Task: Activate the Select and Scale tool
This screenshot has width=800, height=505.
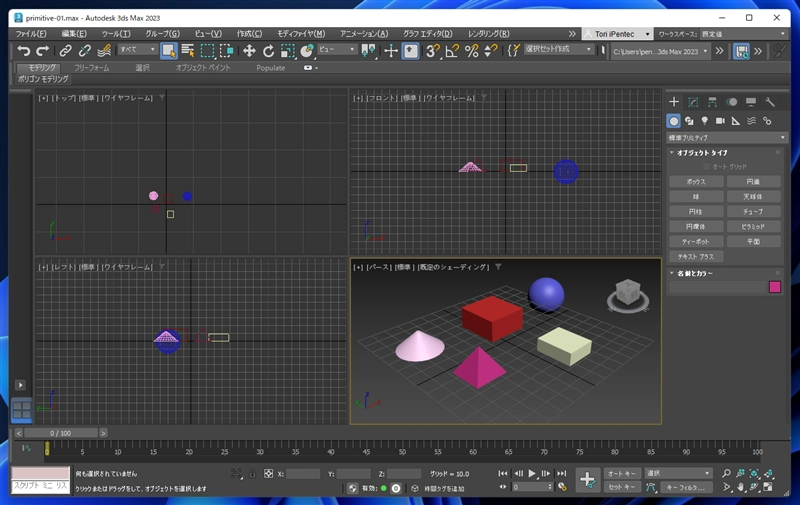Action: 288,50
